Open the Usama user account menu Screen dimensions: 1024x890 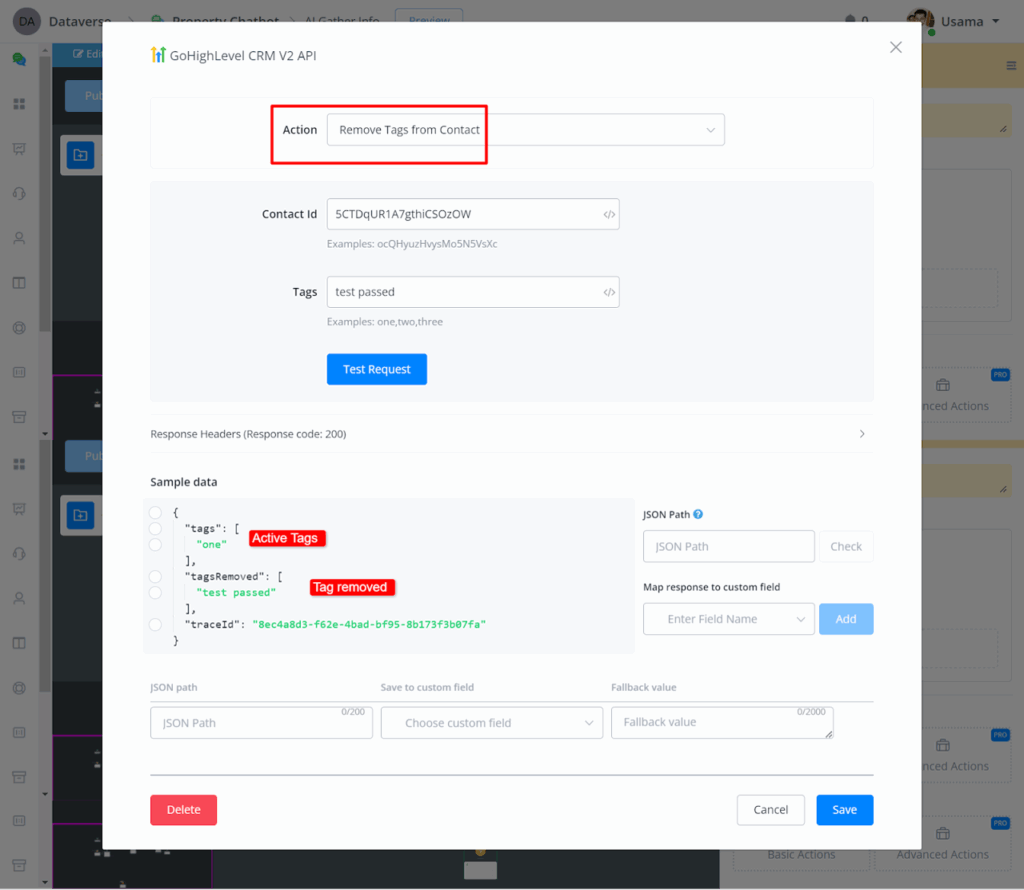pos(953,21)
